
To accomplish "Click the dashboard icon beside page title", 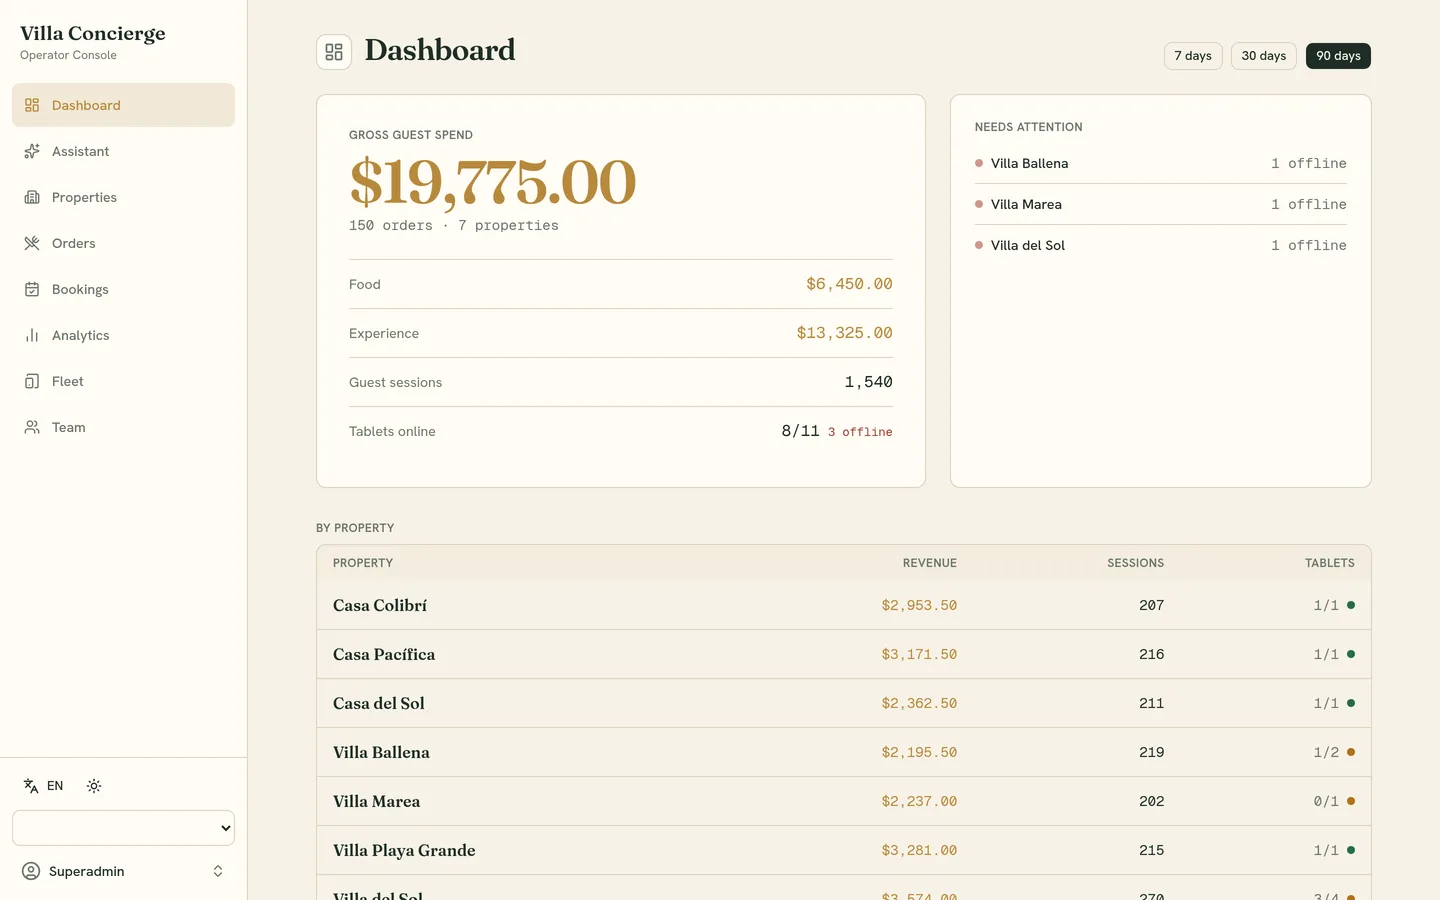I will pyautogui.click(x=334, y=52).
